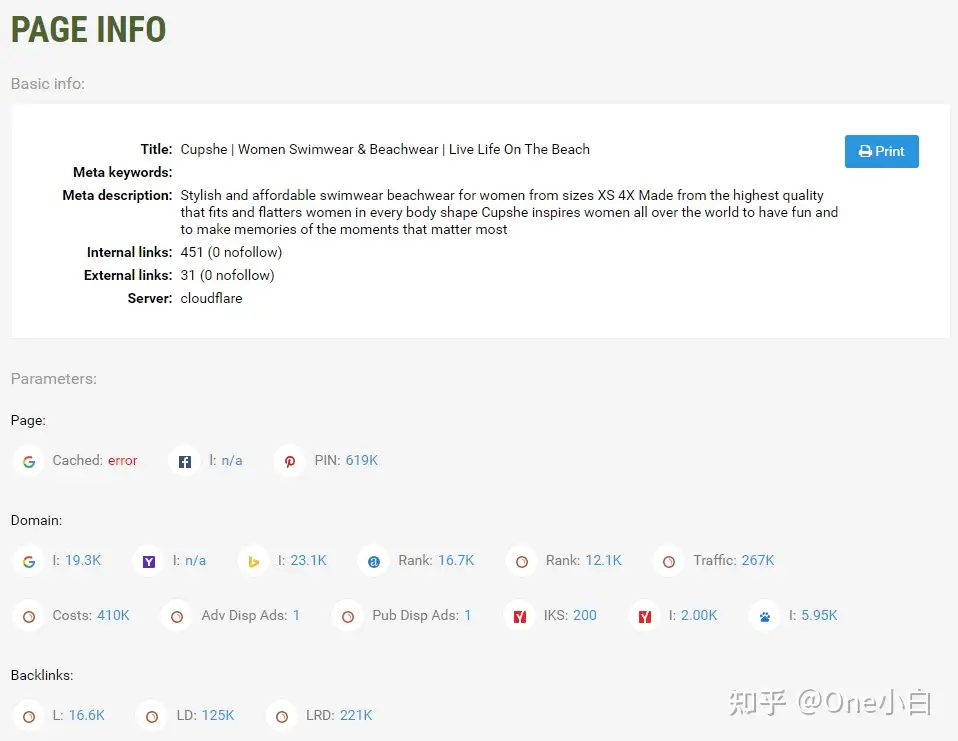Click the 'Parameters:' section label
Image resolution: width=958 pixels, height=741 pixels.
[x=54, y=379]
